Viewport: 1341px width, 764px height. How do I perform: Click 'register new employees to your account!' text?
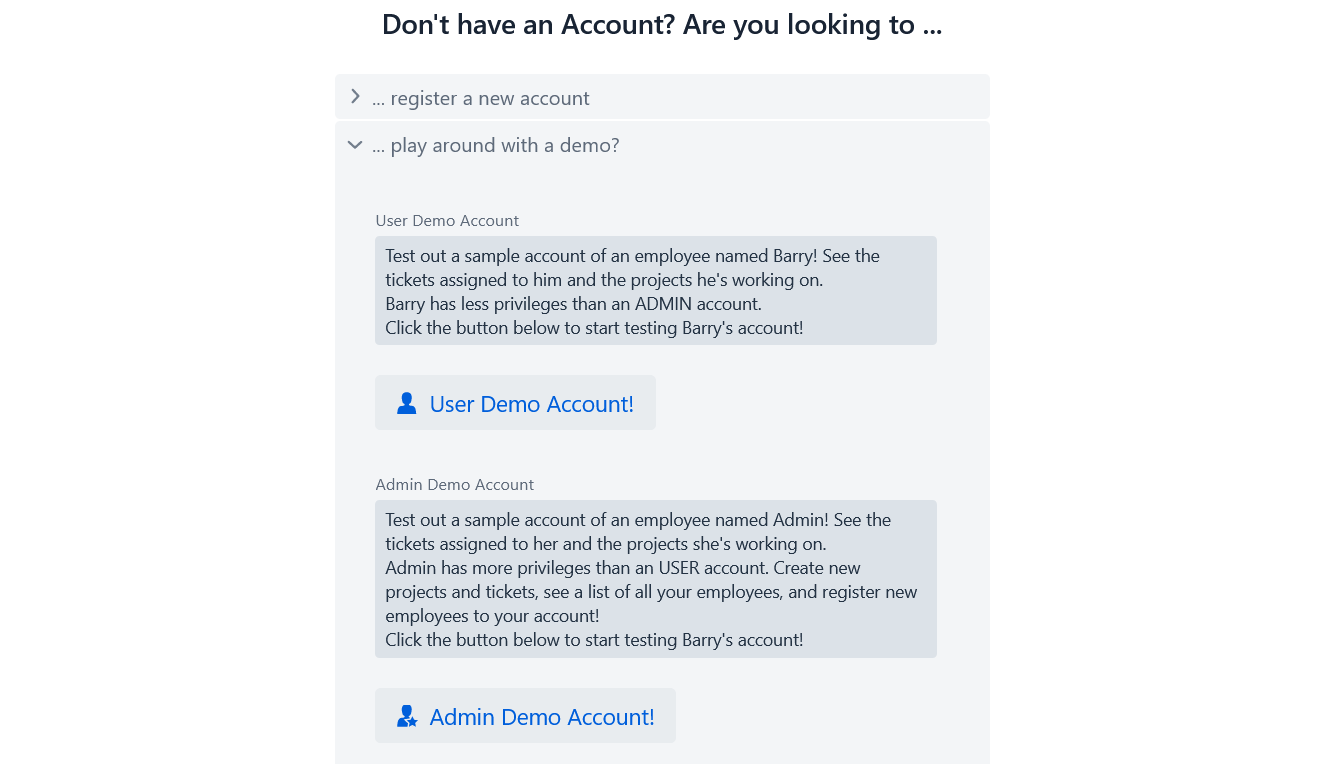click(x=651, y=604)
